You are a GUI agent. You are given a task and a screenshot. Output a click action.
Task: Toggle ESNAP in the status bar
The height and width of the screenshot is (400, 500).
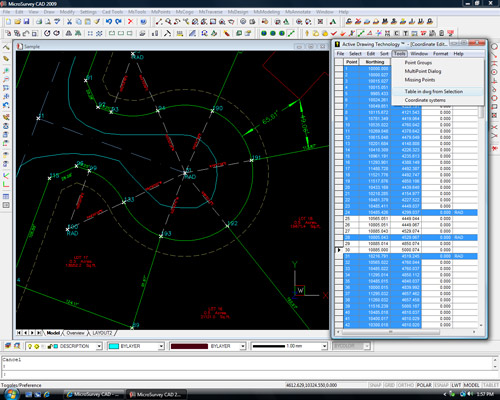(441, 385)
